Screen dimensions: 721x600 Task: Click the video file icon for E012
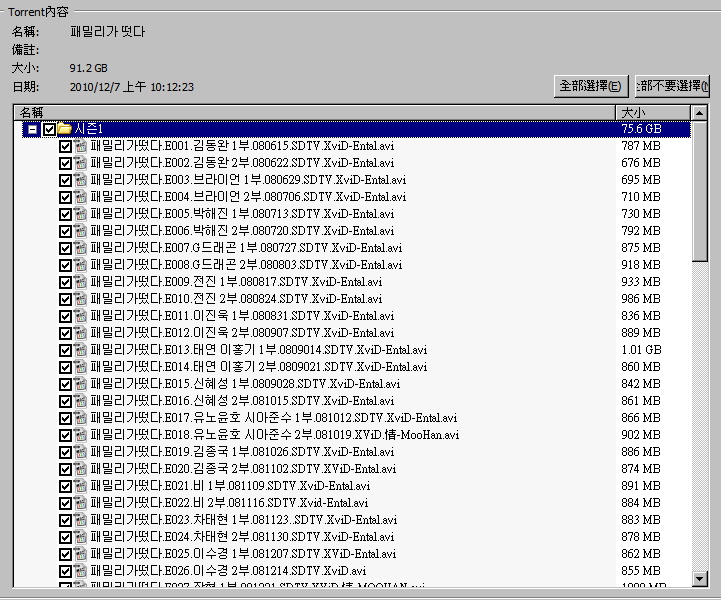(x=80, y=333)
